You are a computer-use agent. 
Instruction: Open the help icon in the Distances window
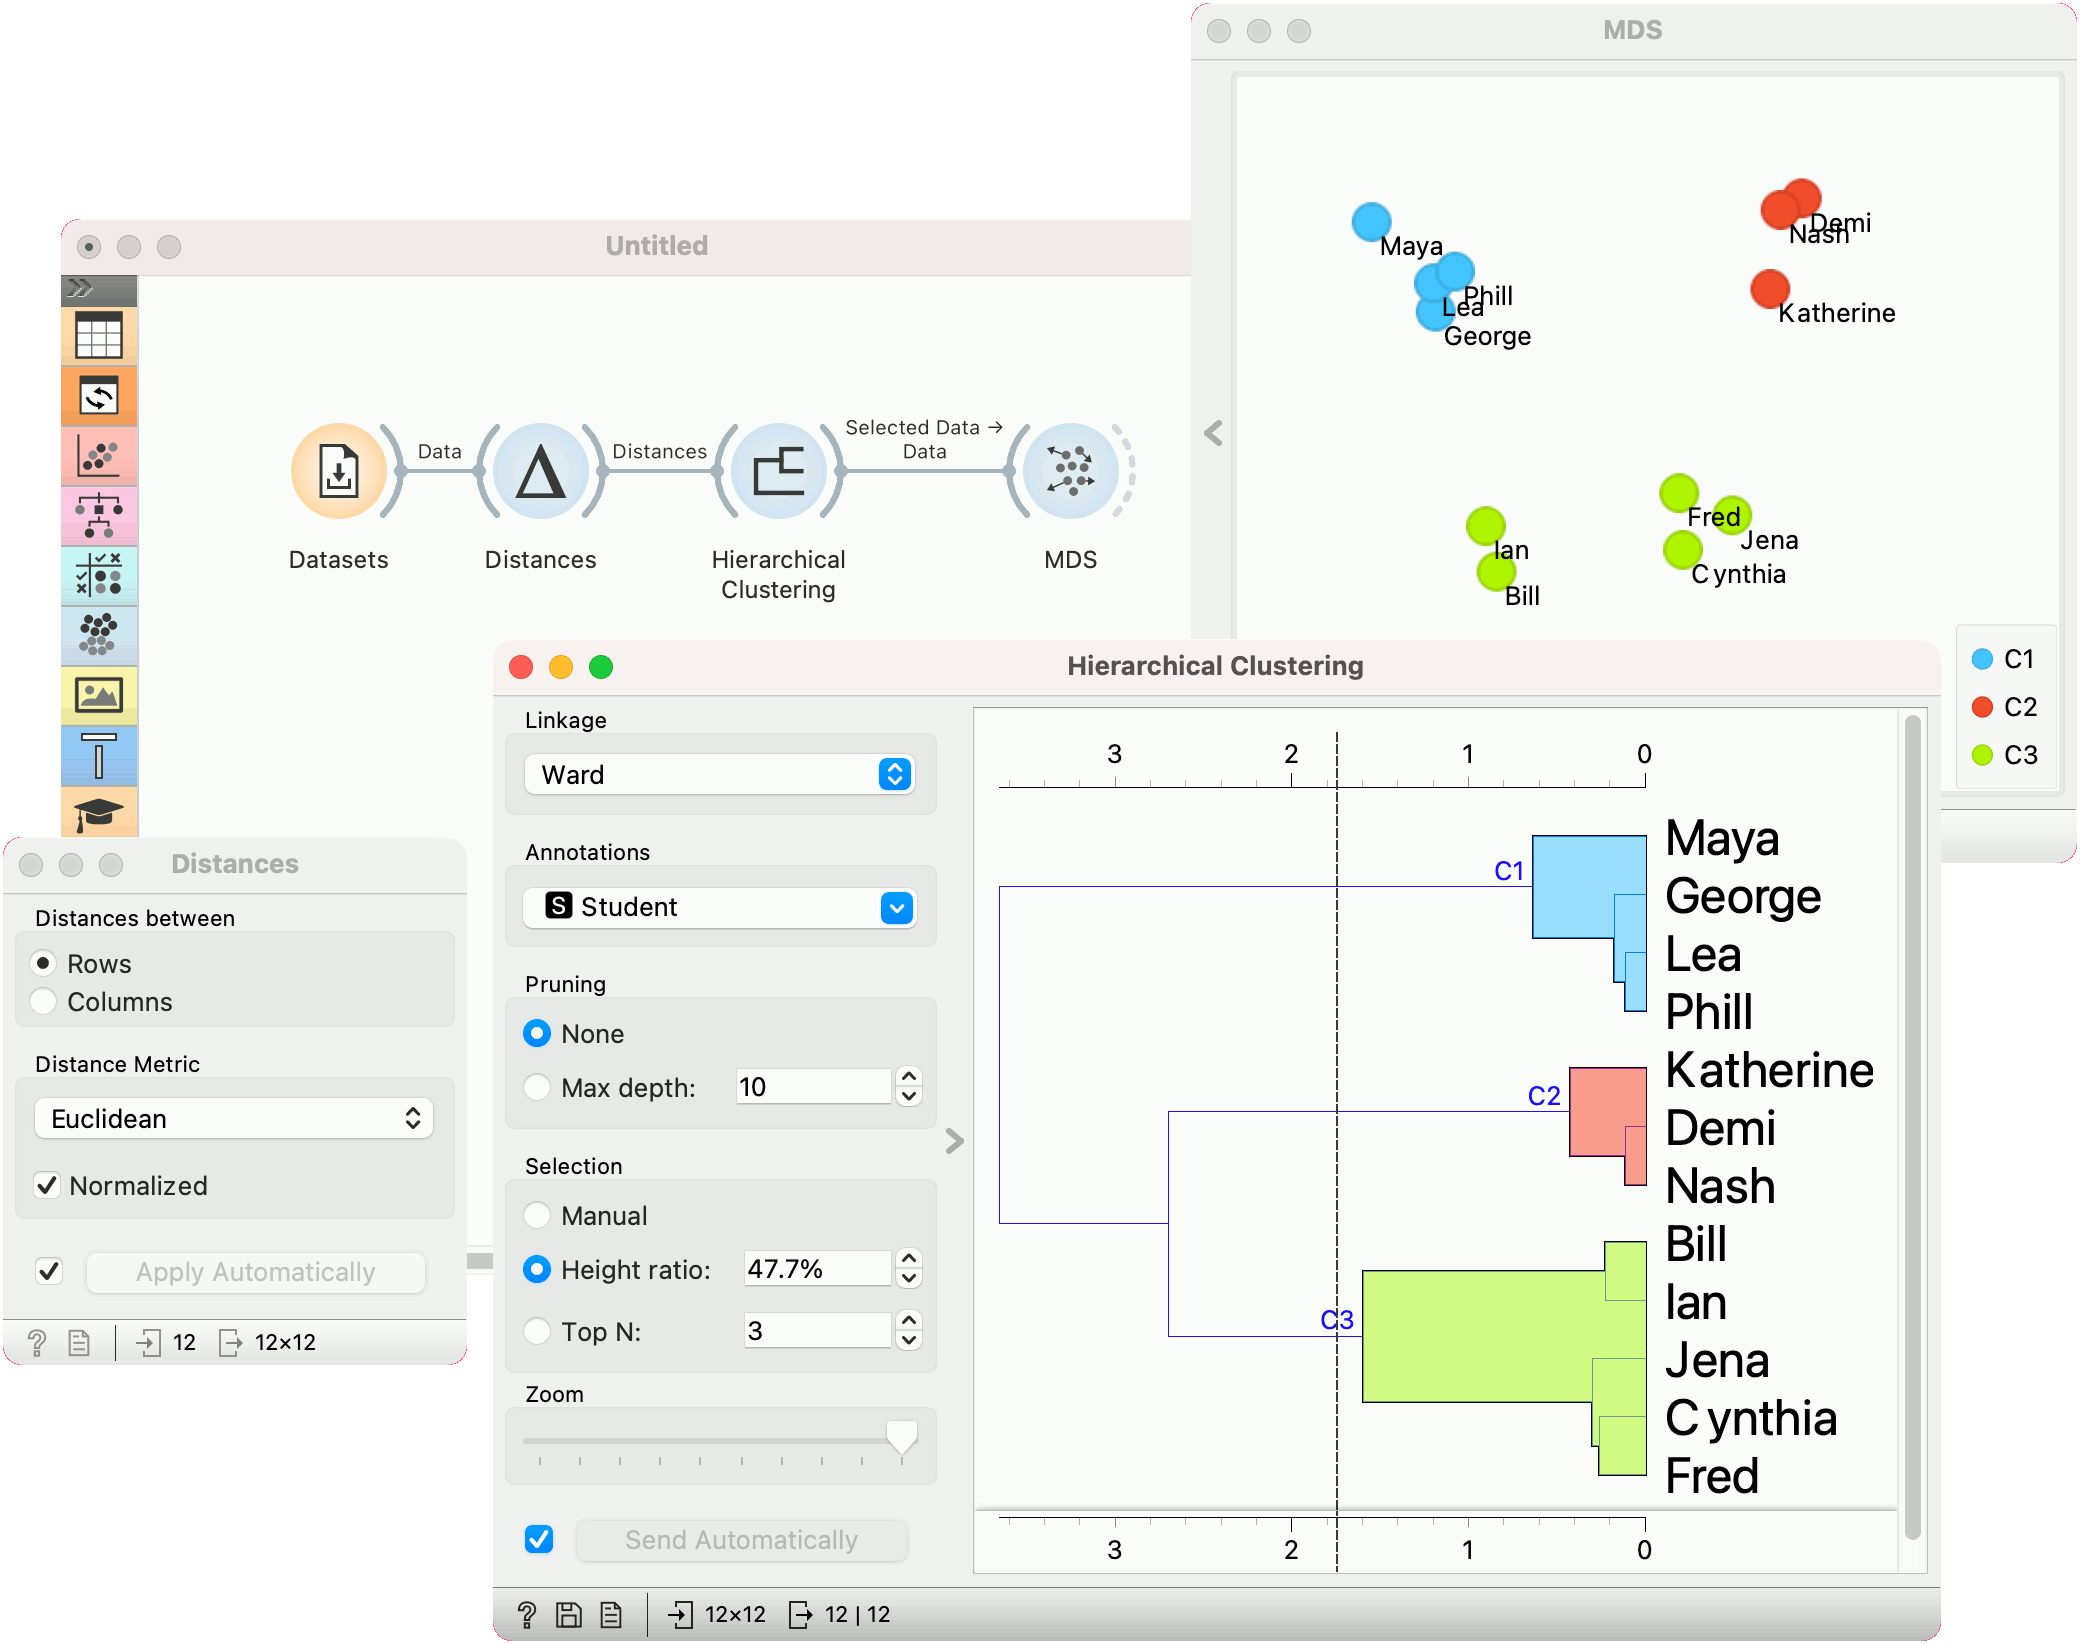point(37,1342)
